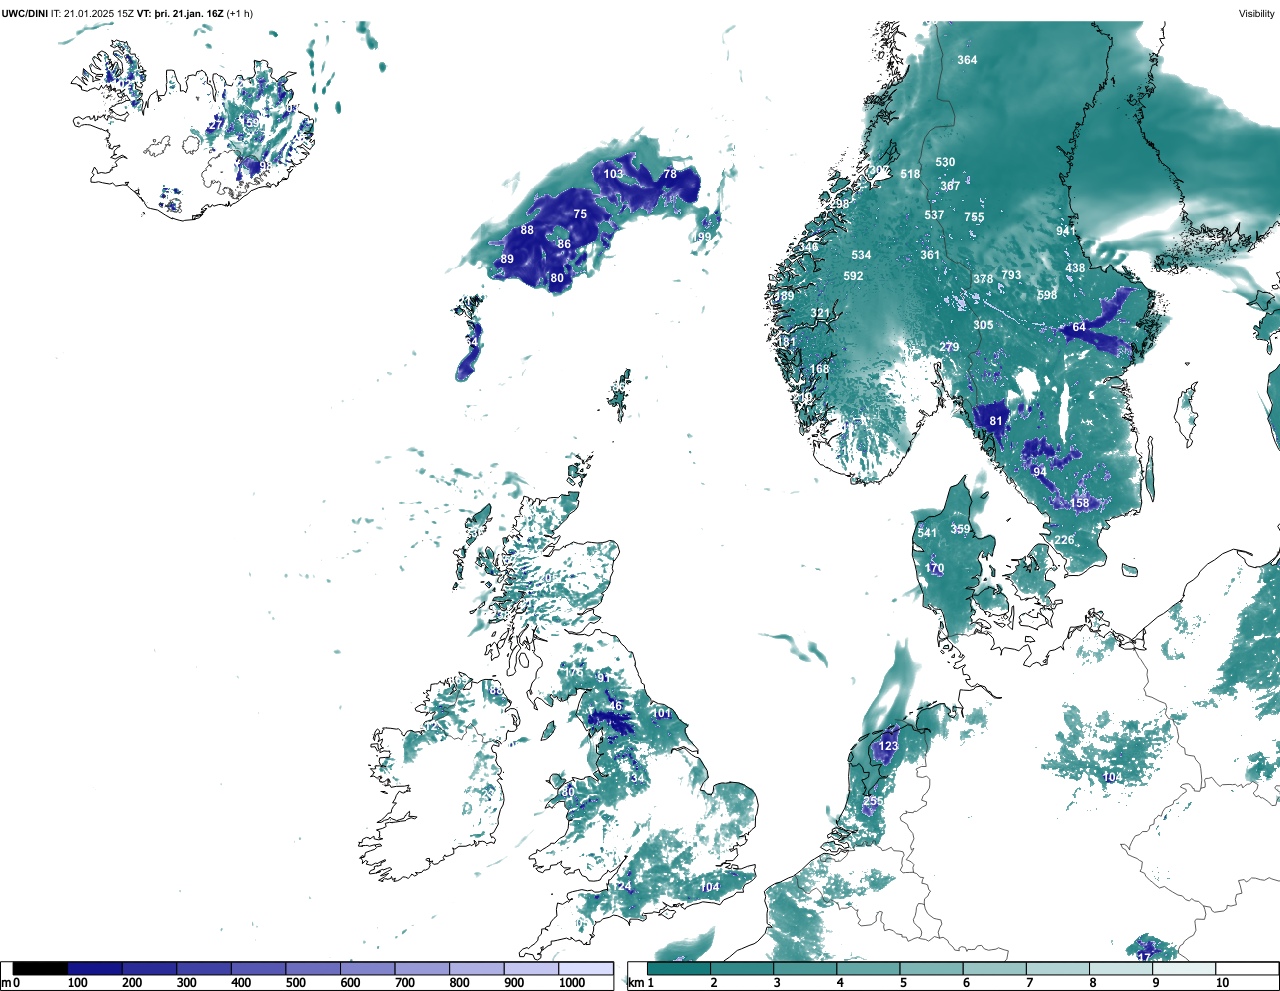Click the value '81' in the dark blue patch
The image size is (1280, 991).
click(996, 421)
